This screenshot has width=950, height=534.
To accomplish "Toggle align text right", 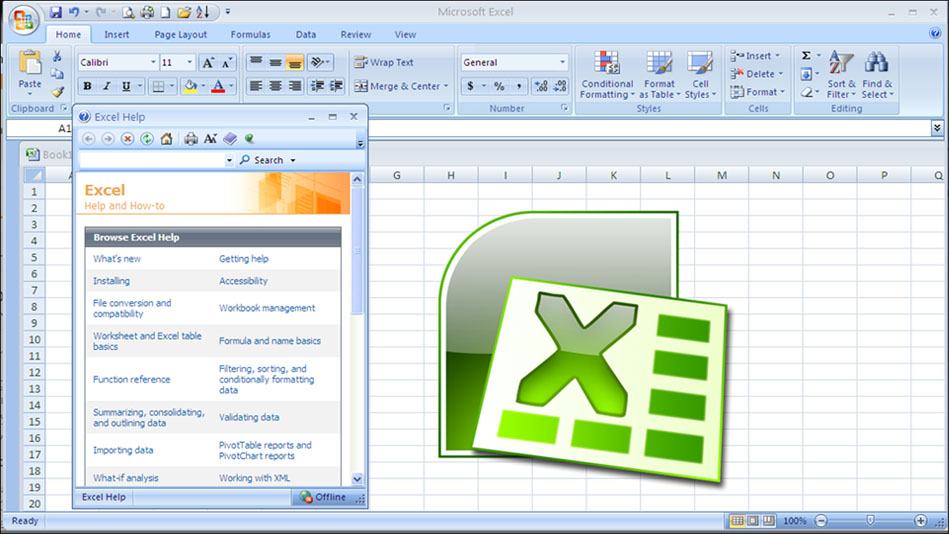I will pyautogui.click(x=294, y=86).
